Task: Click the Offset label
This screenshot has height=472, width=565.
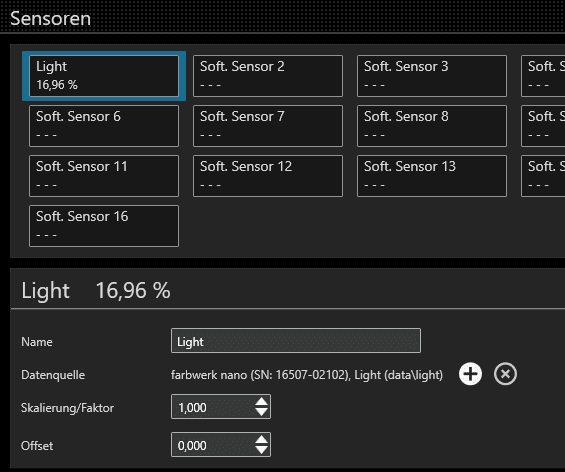Action: pyautogui.click(x=37, y=446)
